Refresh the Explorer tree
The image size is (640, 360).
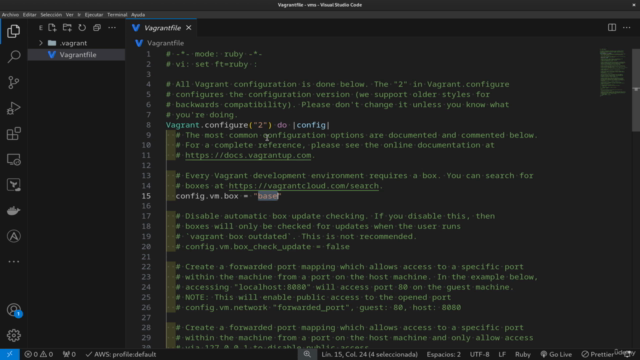(x=82, y=28)
